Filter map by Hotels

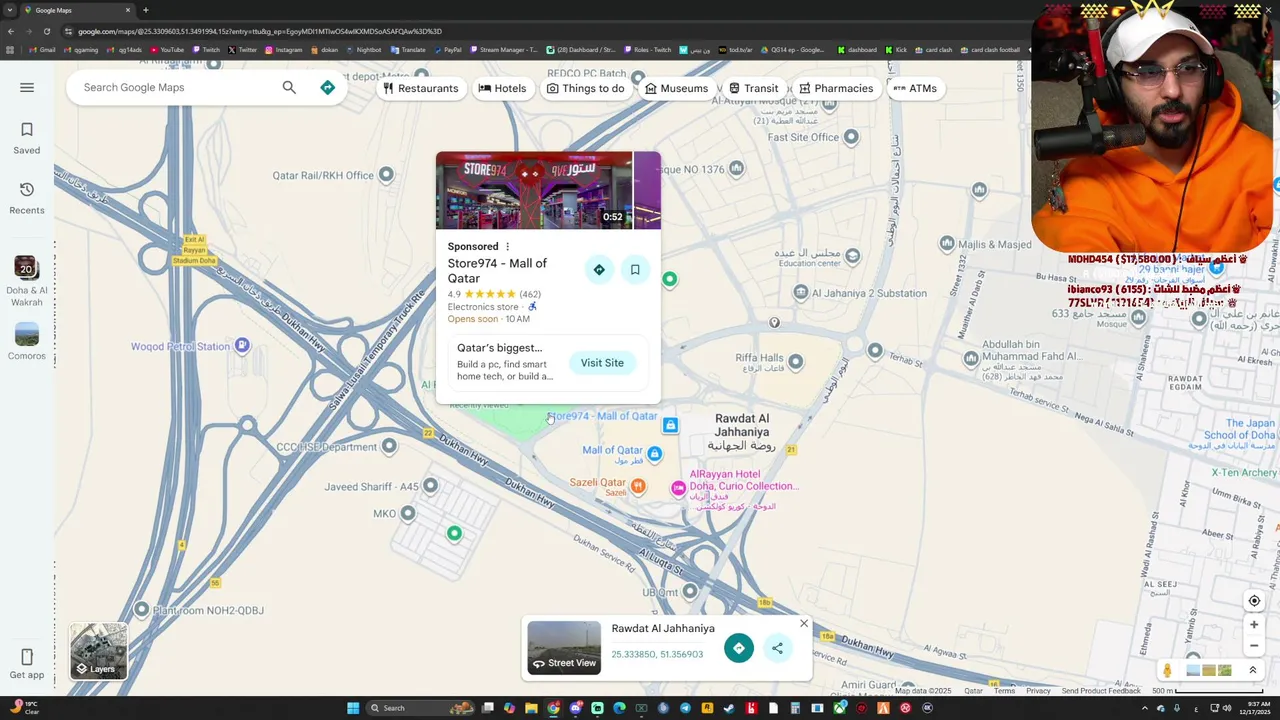coord(502,88)
